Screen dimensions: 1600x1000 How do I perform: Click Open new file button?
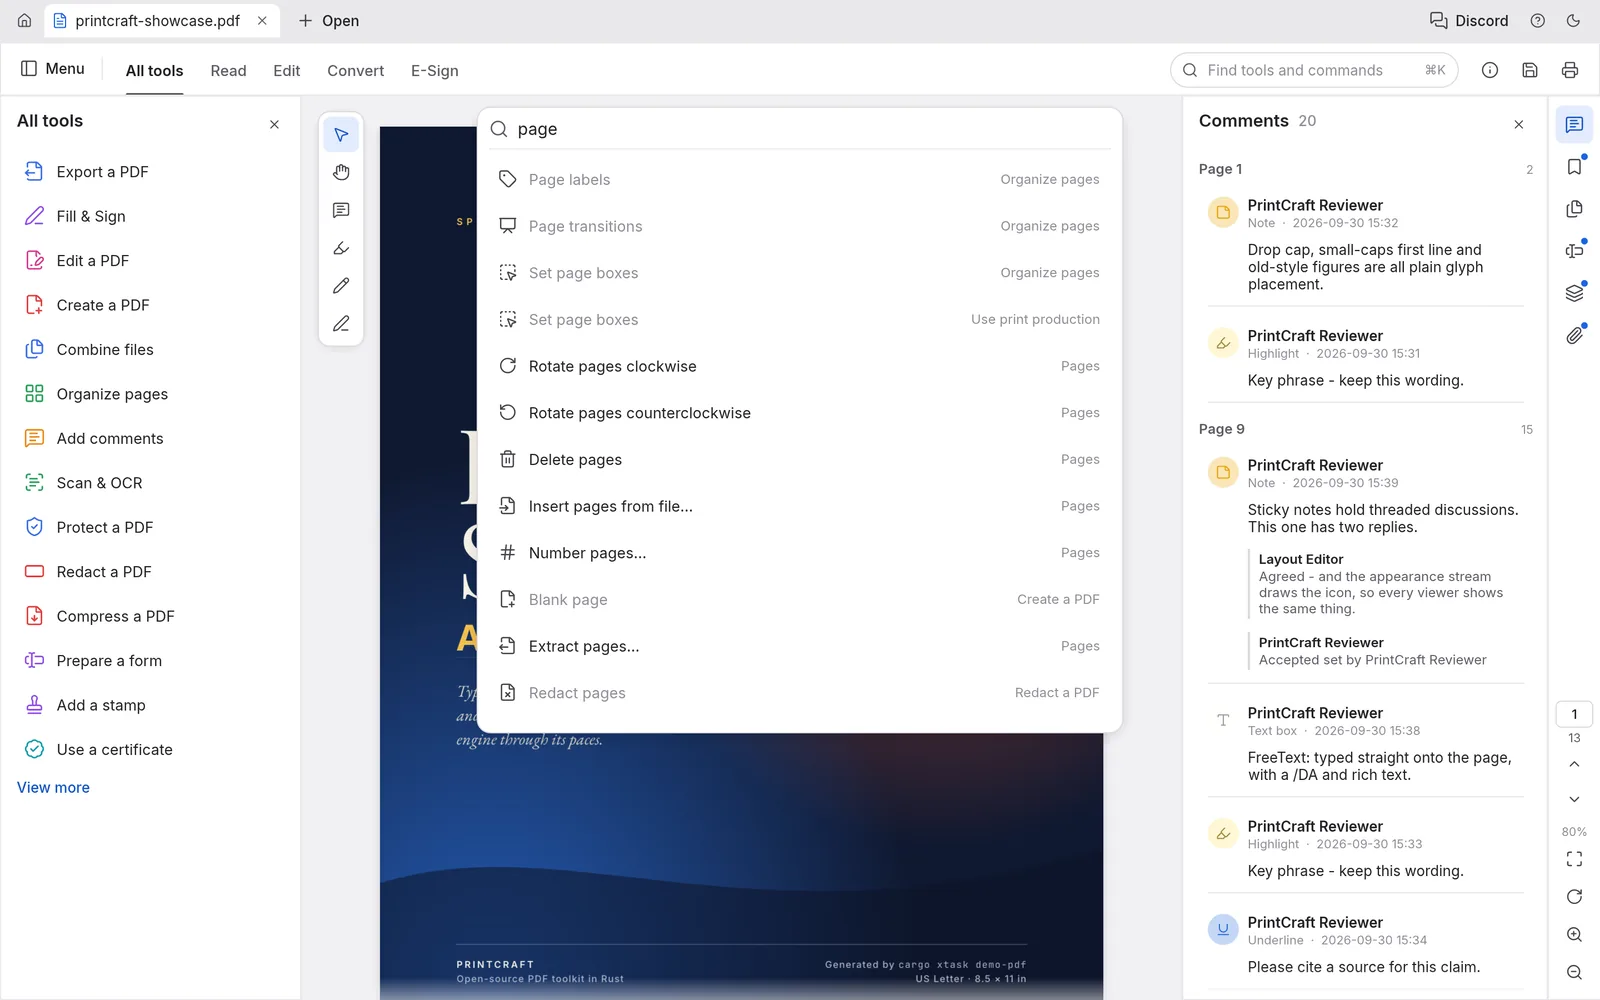pos(329,20)
